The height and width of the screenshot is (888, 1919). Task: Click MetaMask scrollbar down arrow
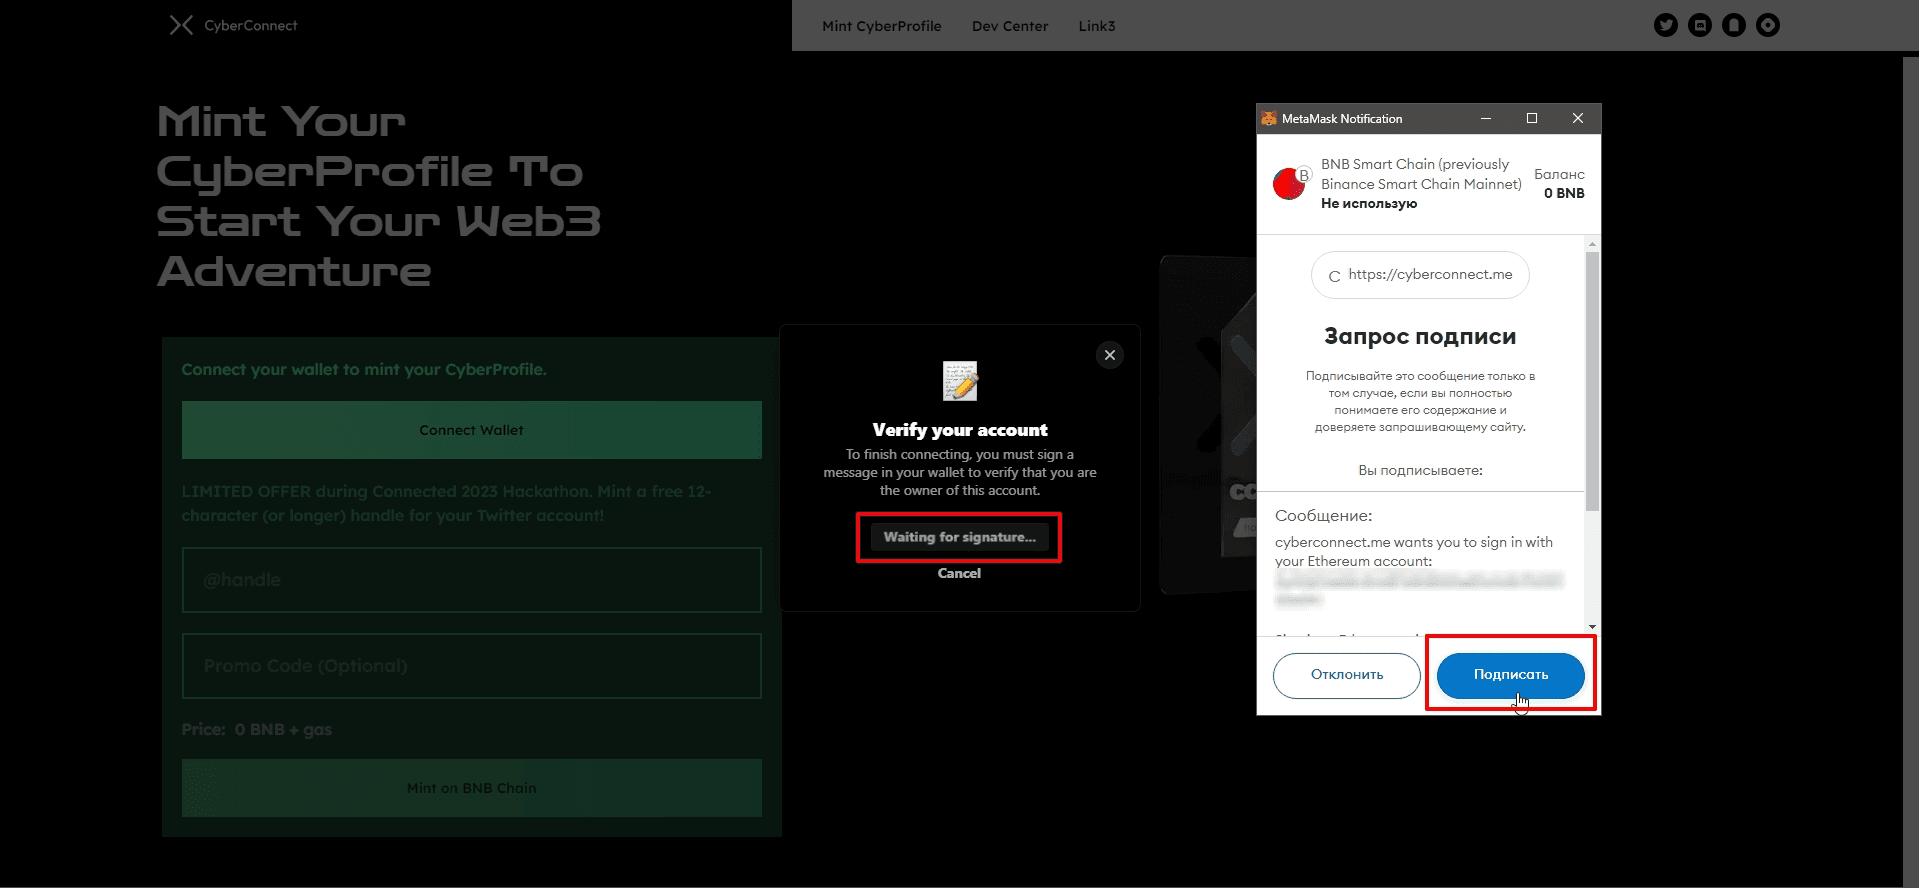1592,627
